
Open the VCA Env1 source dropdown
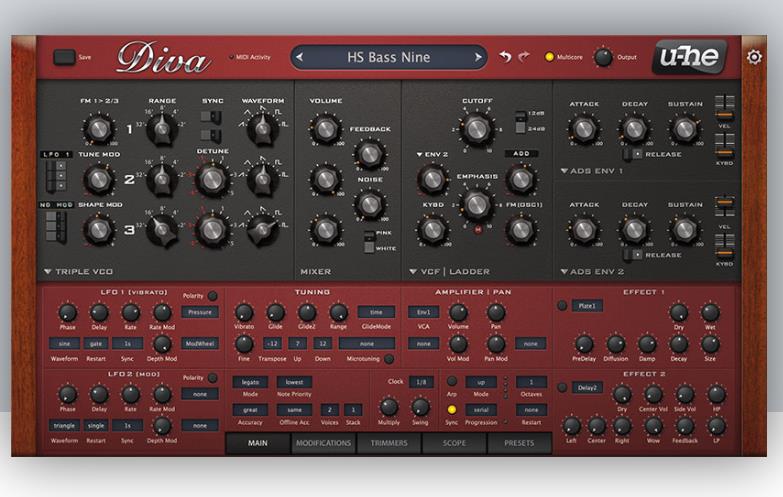coord(423,312)
